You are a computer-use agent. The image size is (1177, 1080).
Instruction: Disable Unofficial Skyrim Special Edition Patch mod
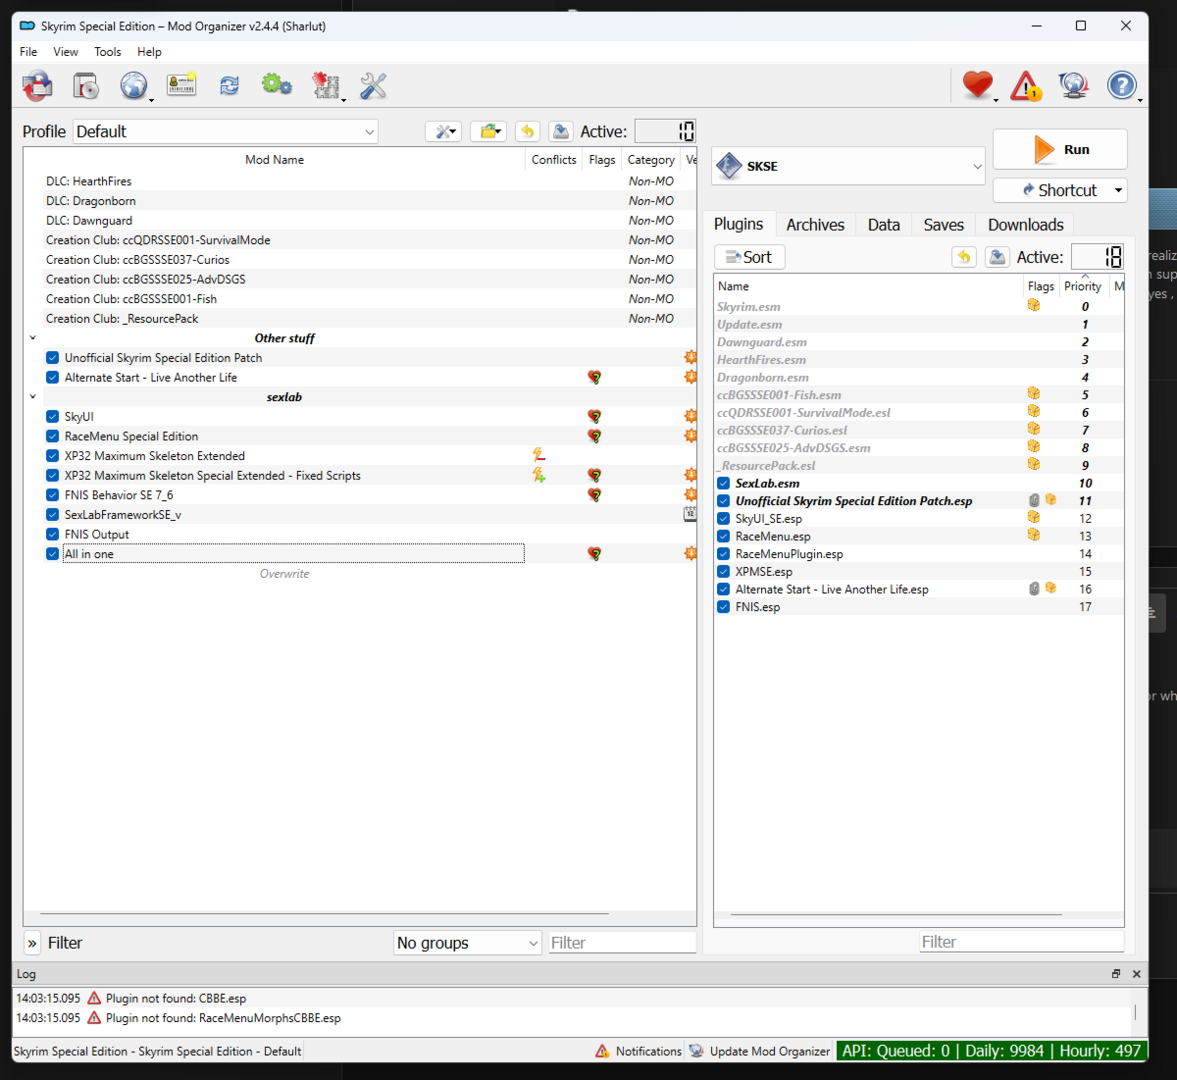pos(53,358)
